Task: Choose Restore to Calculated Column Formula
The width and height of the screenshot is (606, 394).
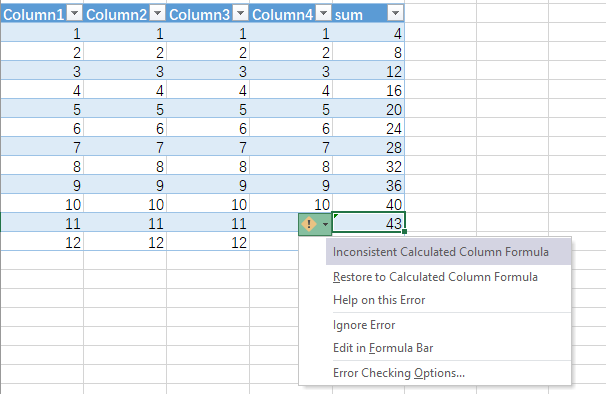Action: tap(435, 277)
